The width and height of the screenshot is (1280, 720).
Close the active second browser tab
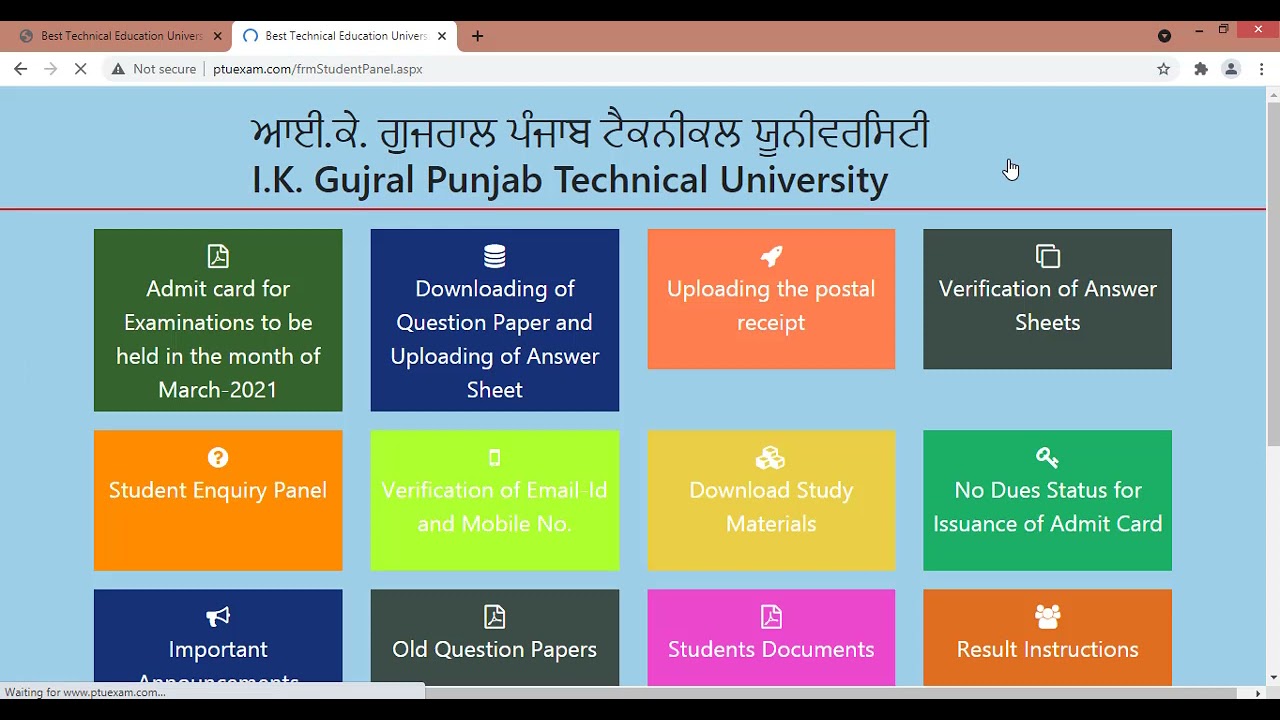pyautogui.click(x=442, y=36)
